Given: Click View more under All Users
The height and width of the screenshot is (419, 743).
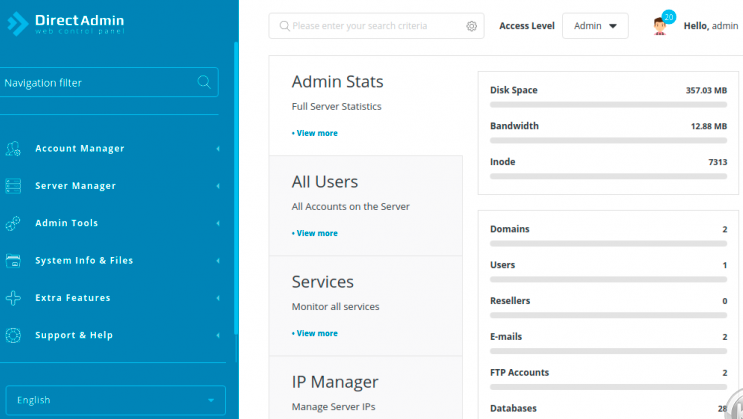Looking at the screenshot, I should tap(315, 233).
